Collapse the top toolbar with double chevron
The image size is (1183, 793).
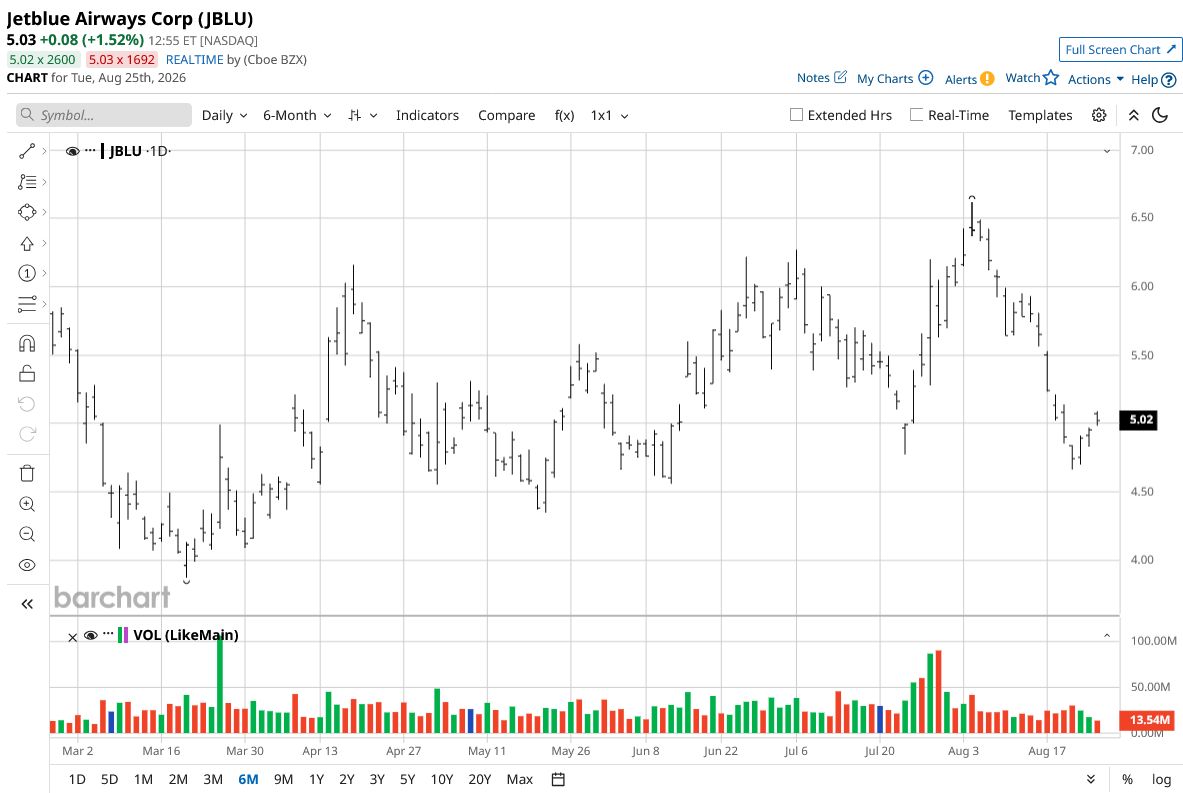click(x=1134, y=115)
